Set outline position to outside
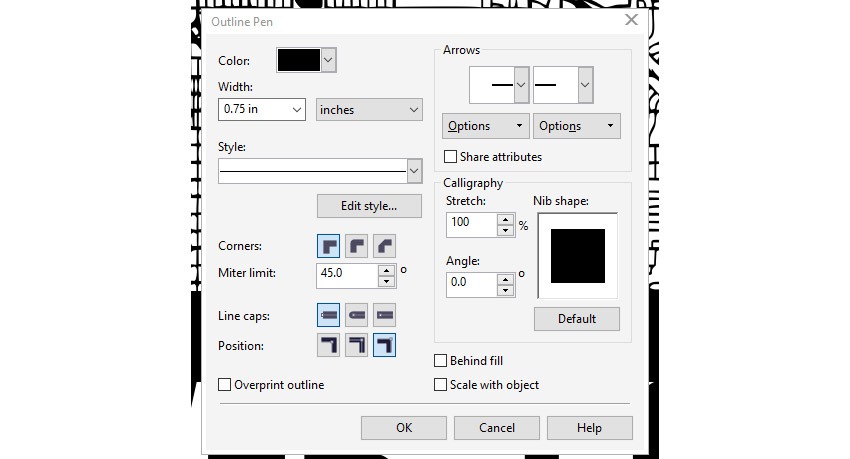This screenshot has height=459, width=850. coord(328,346)
